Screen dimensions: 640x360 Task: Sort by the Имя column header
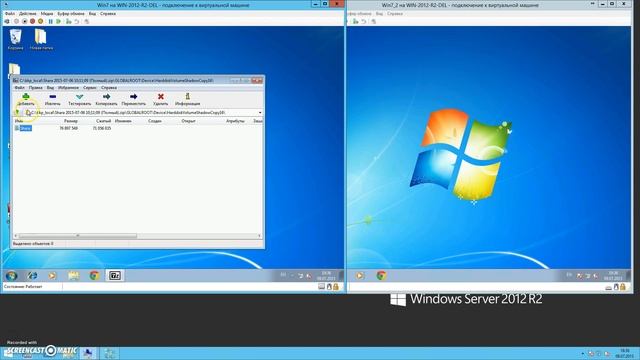click(x=19, y=121)
